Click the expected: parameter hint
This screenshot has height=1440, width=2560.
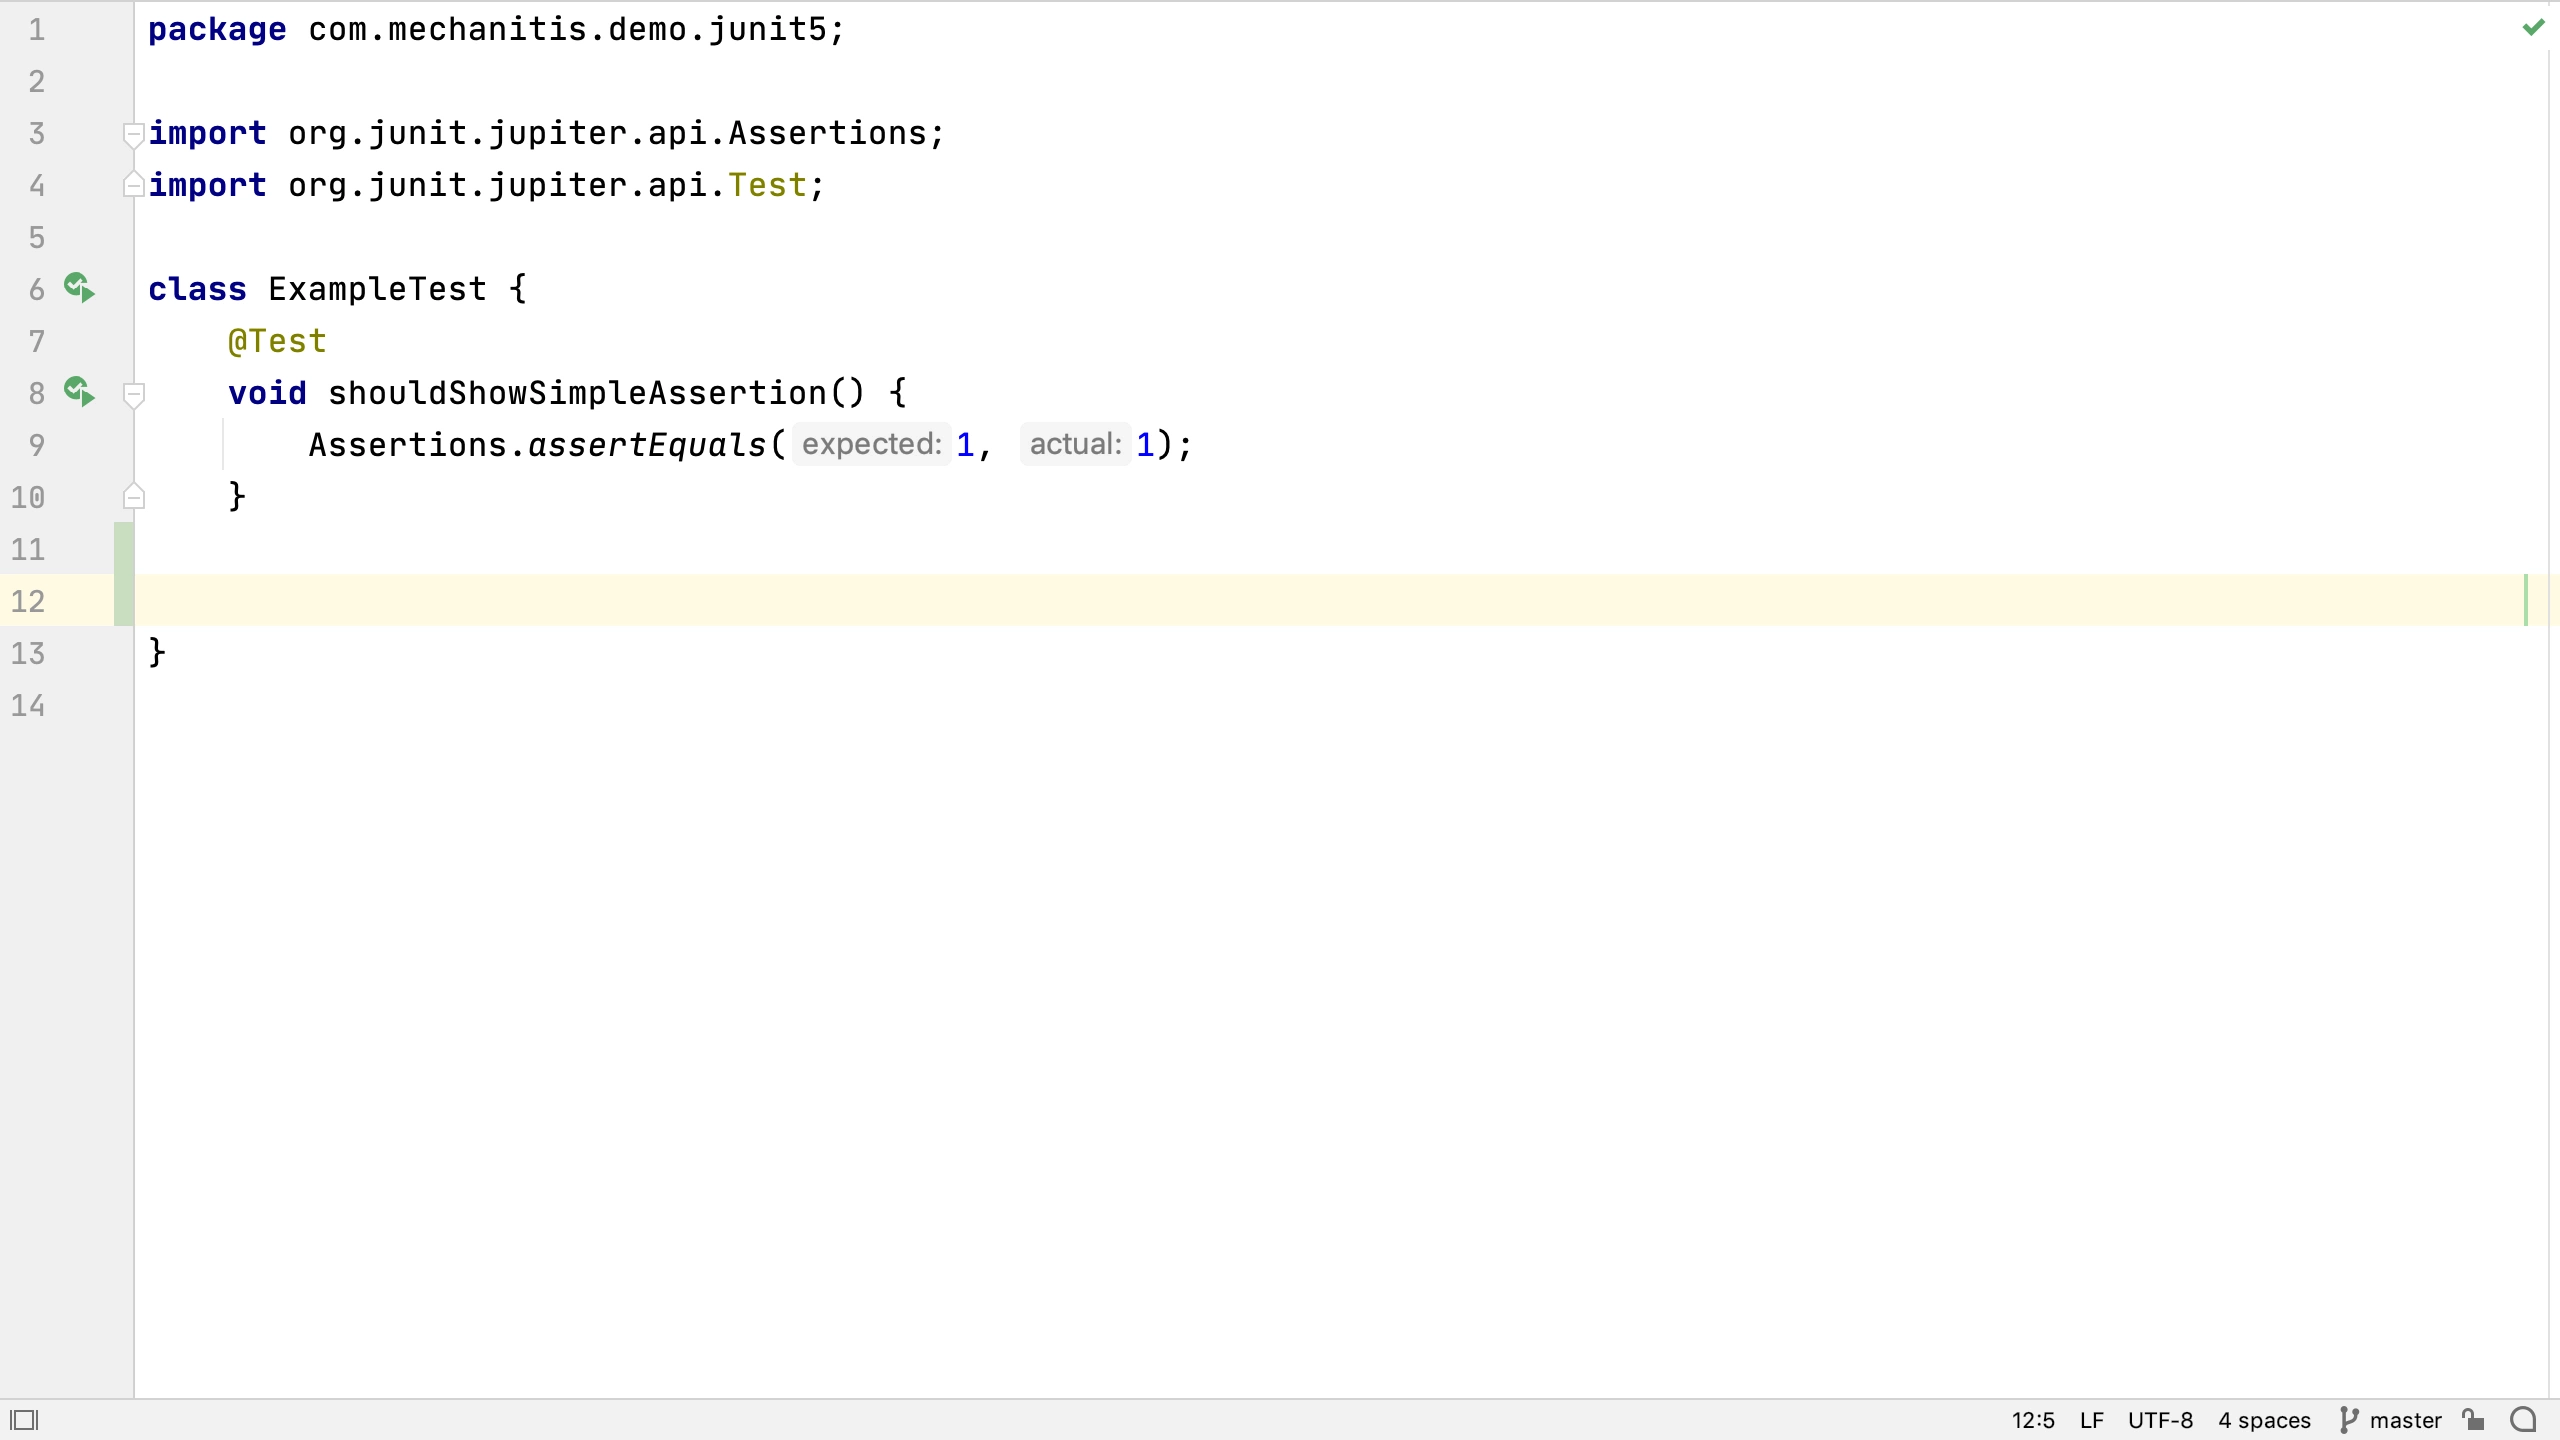pos(871,444)
